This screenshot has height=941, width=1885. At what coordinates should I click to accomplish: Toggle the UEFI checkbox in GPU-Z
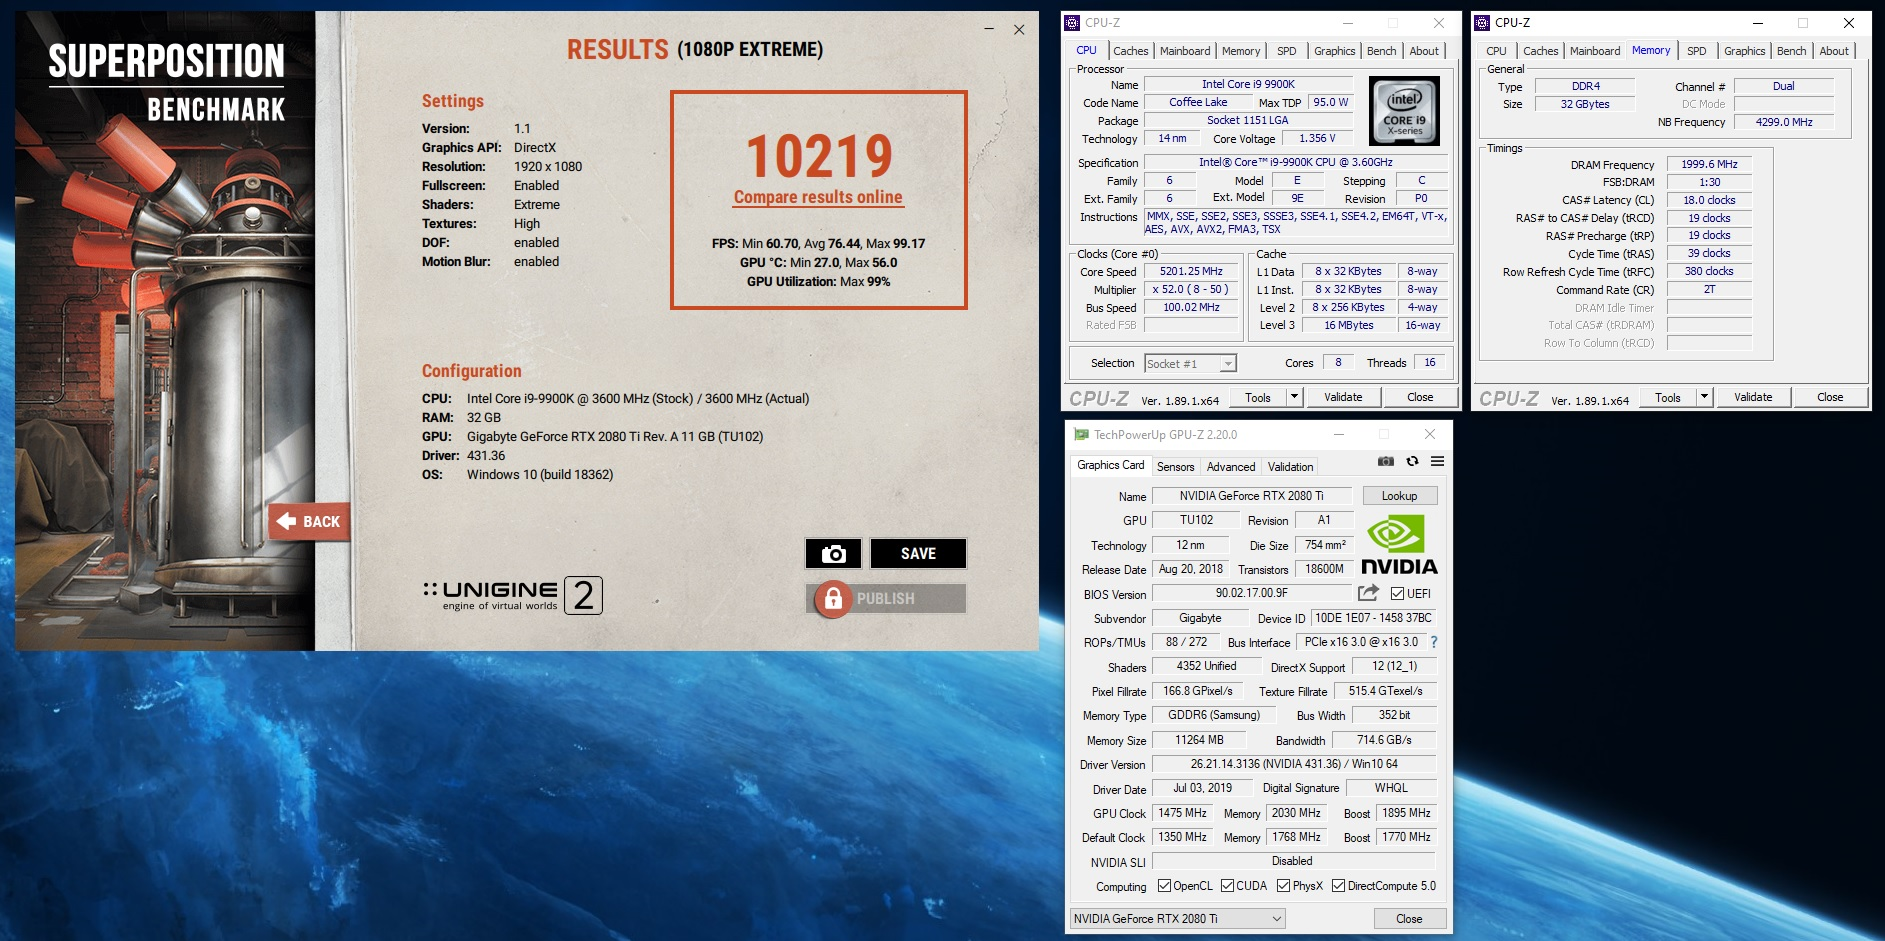tap(1398, 594)
